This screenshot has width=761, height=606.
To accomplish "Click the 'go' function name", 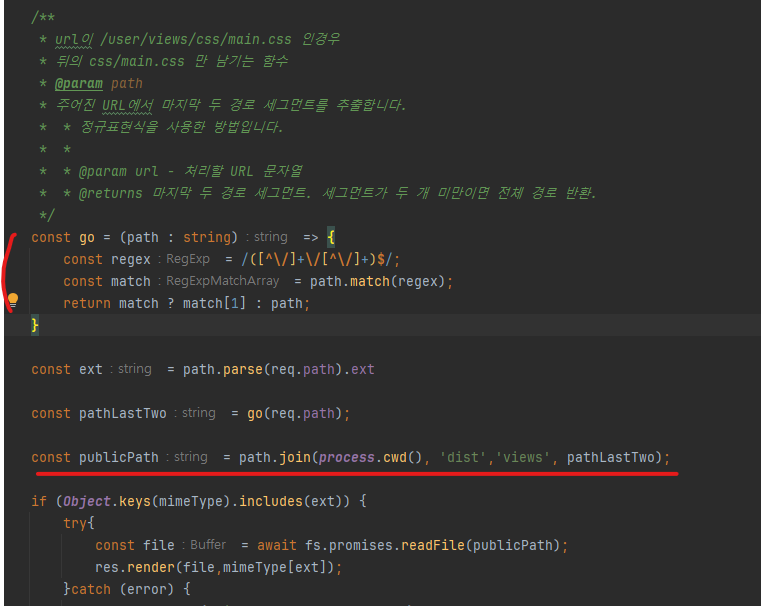I will coord(87,238).
